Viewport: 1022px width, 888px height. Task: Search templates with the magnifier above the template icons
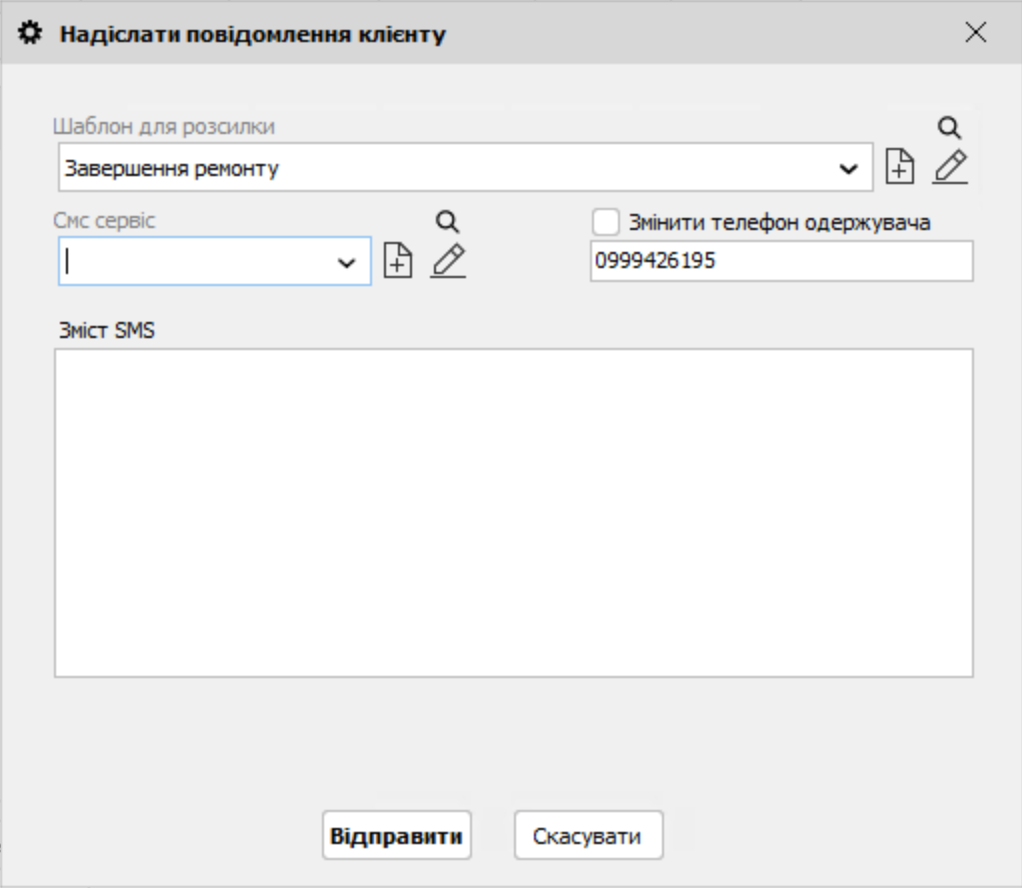coord(949,127)
